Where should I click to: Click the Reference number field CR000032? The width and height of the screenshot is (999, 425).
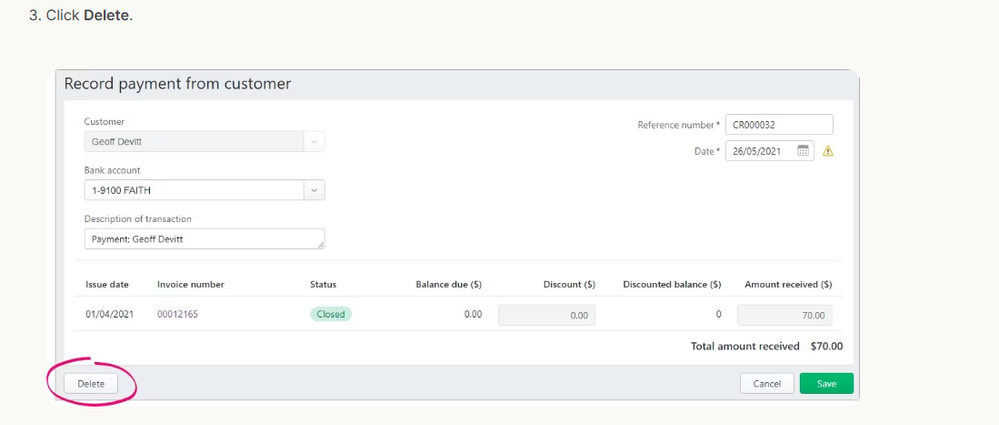tap(779, 125)
